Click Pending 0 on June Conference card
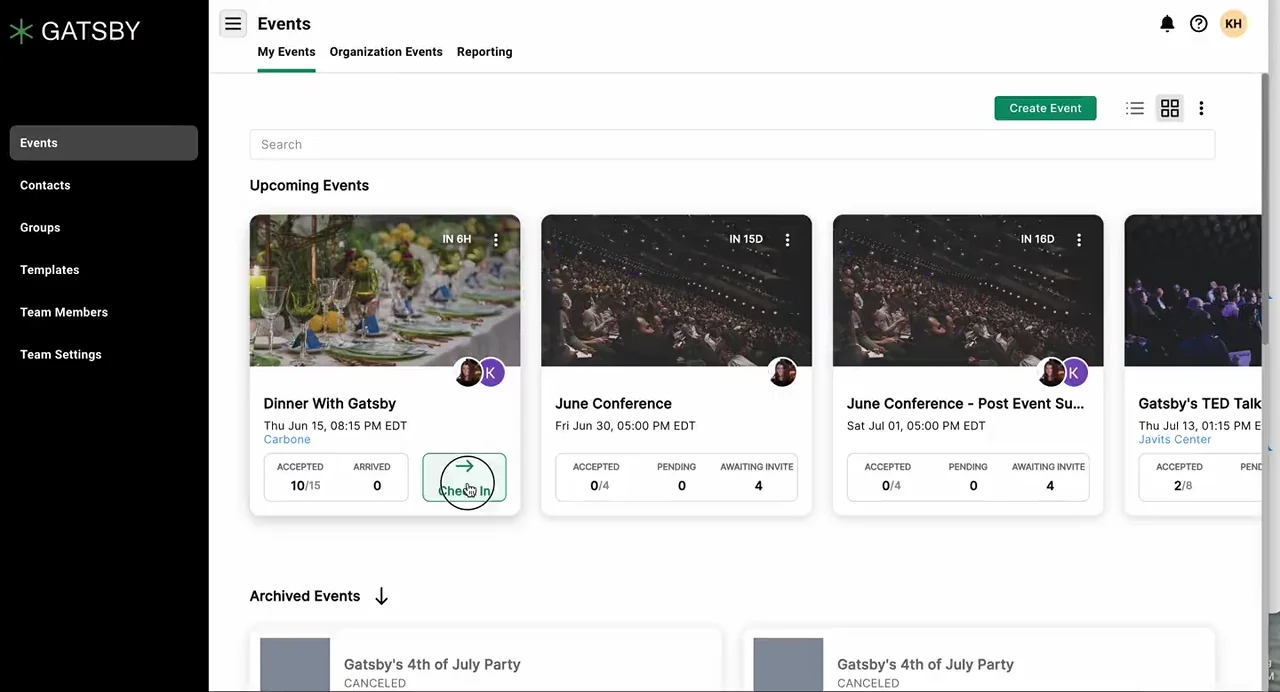1280x692 pixels. point(677,477)
